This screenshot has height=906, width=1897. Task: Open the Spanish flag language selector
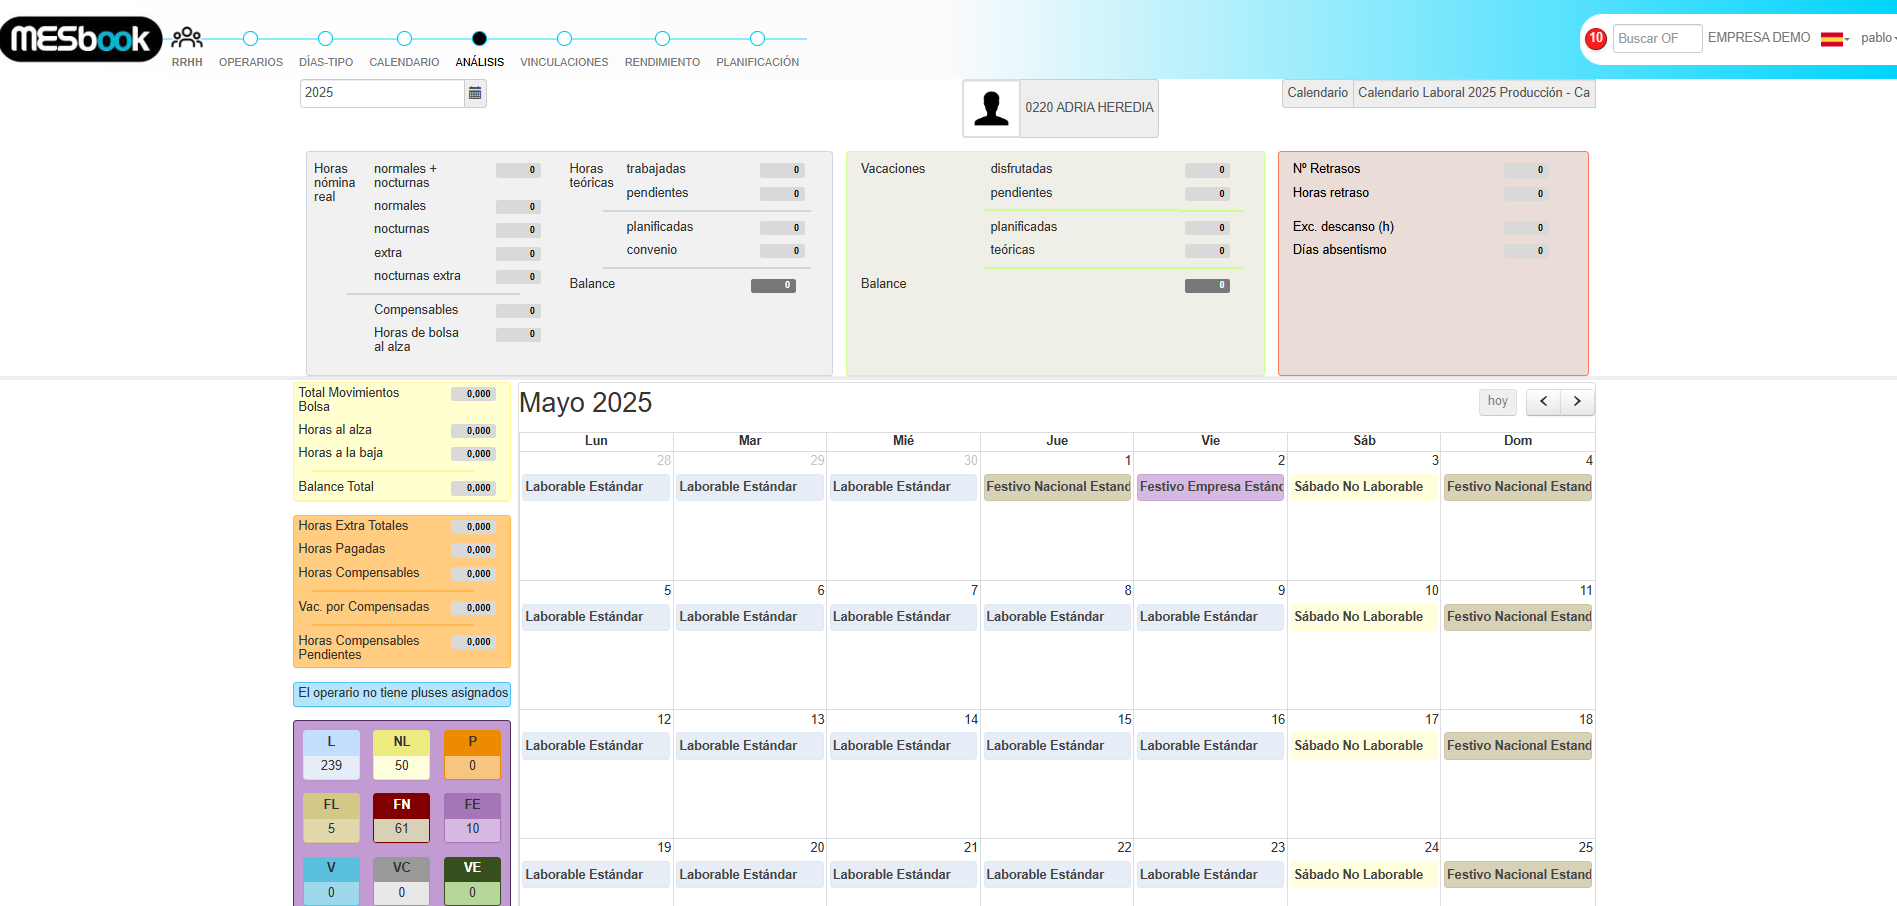tap(1833, 39)
